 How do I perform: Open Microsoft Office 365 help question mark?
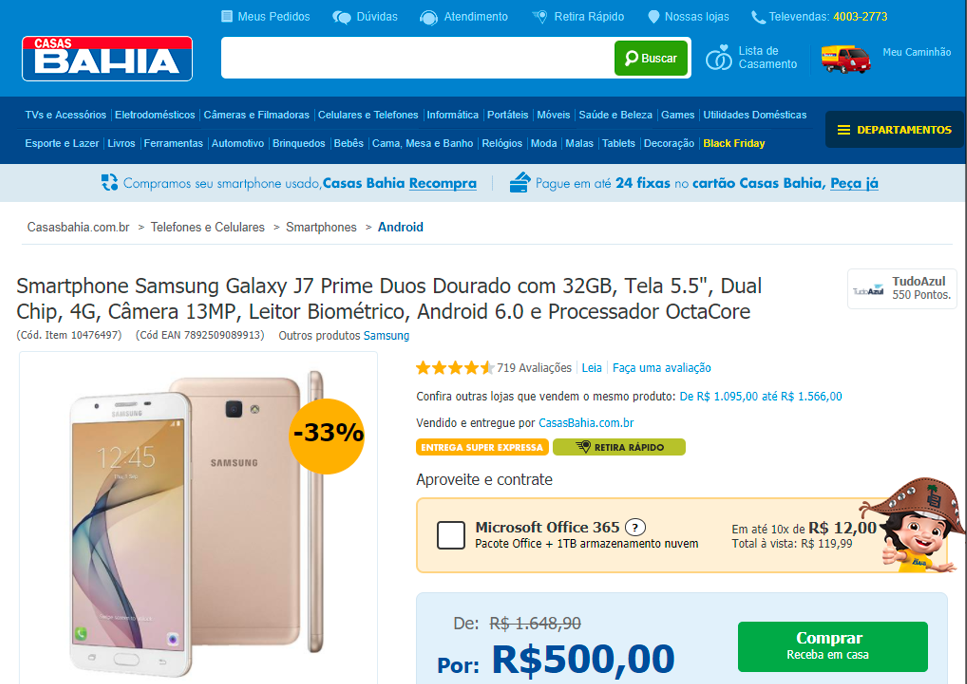pyautogui.click(x=635, y=527)
